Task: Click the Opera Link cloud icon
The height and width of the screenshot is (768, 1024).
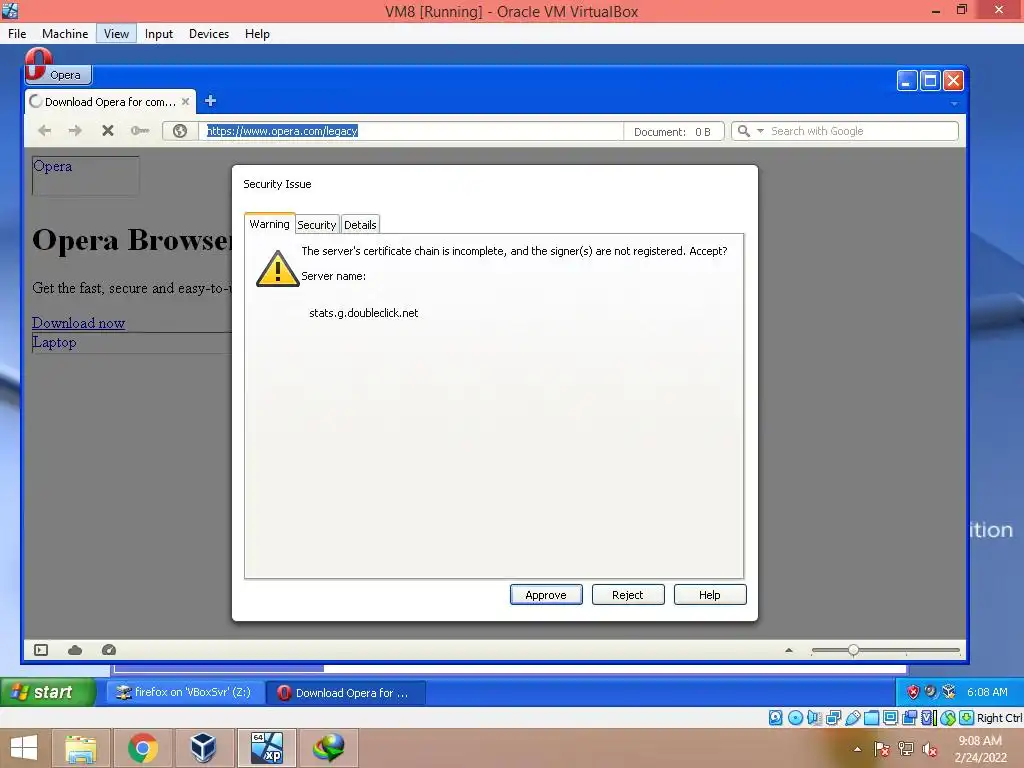Action: [x=75, y=650]
